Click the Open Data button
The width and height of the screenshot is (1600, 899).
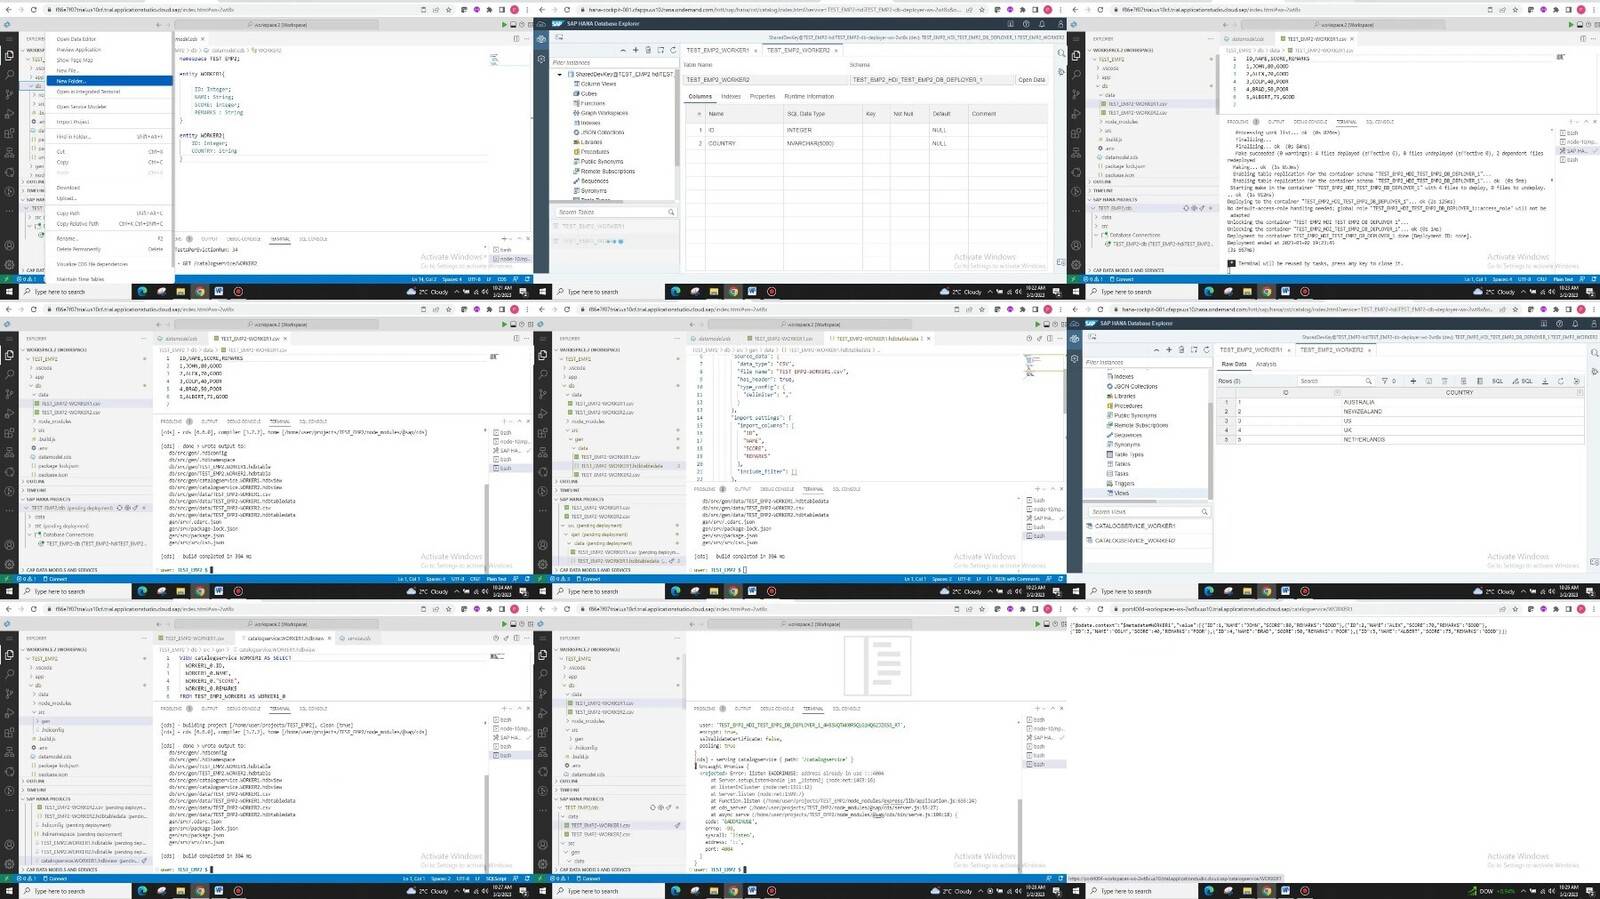pos(1032,79)
